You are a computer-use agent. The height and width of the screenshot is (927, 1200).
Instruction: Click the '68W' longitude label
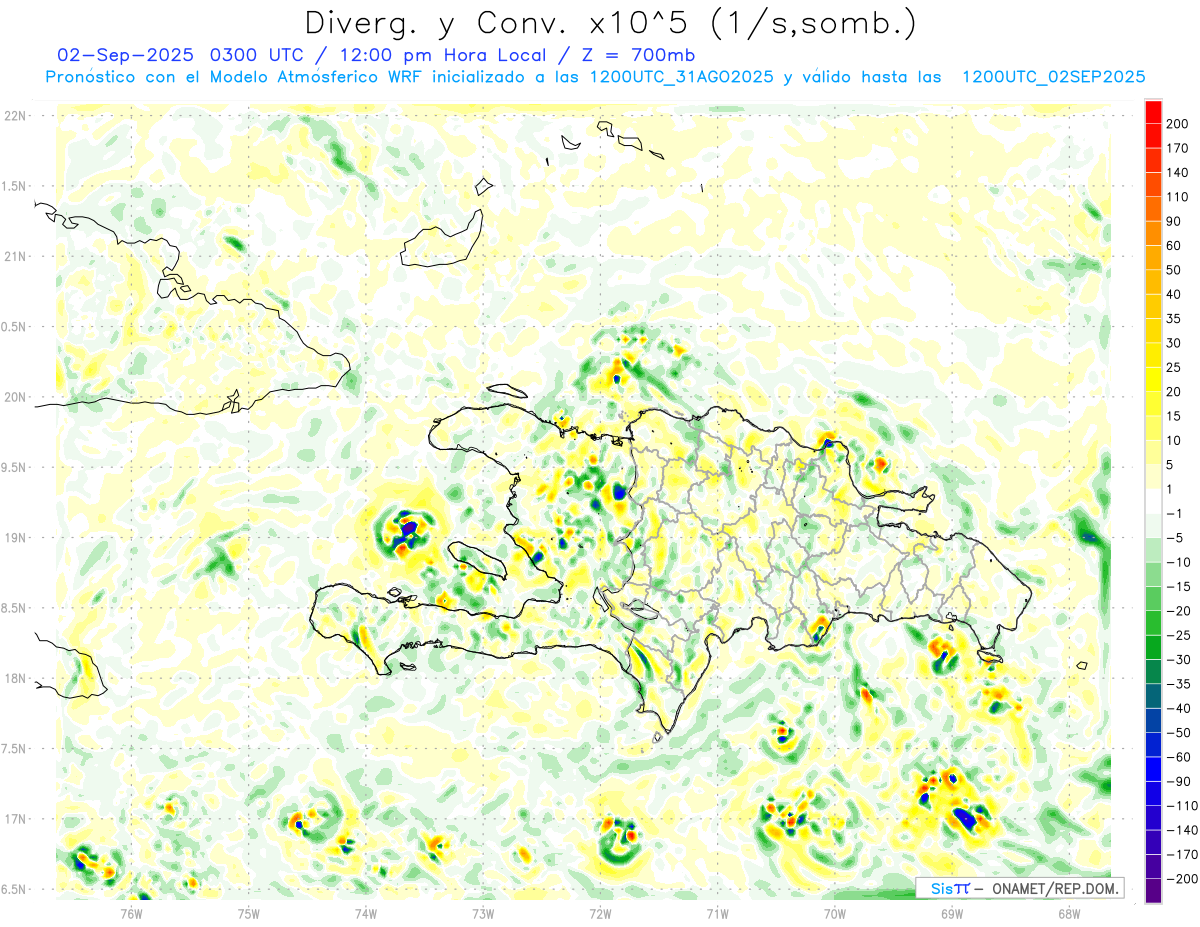(1069, 912)
